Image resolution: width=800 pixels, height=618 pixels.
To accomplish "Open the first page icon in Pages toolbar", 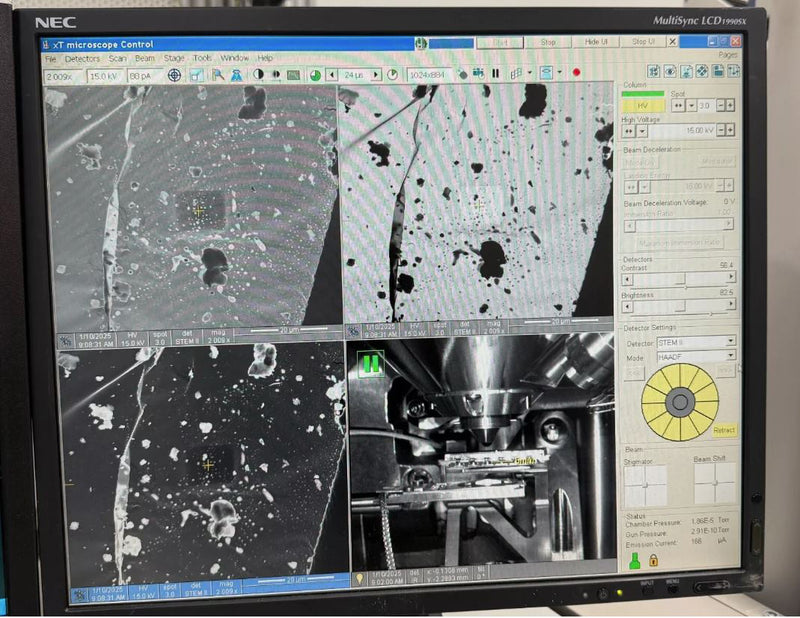I will click(x=654, y=71).
